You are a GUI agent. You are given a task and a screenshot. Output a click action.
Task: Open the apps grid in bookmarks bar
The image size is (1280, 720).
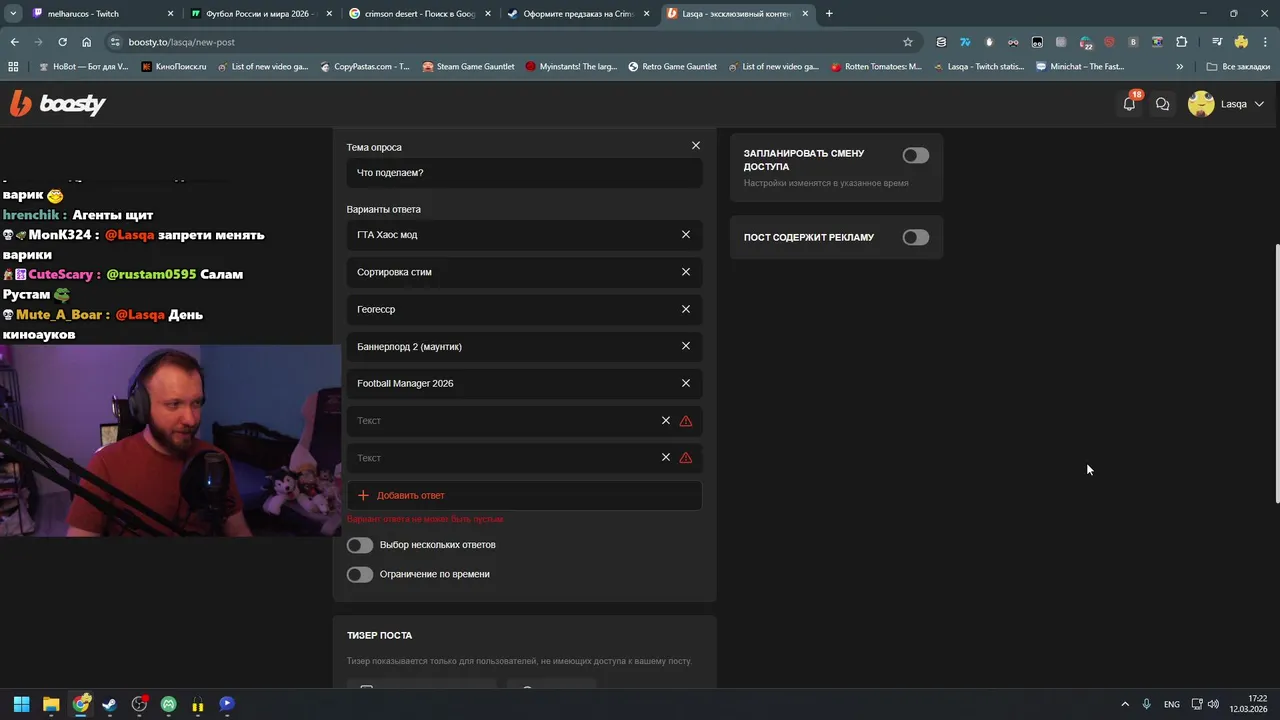13,67
